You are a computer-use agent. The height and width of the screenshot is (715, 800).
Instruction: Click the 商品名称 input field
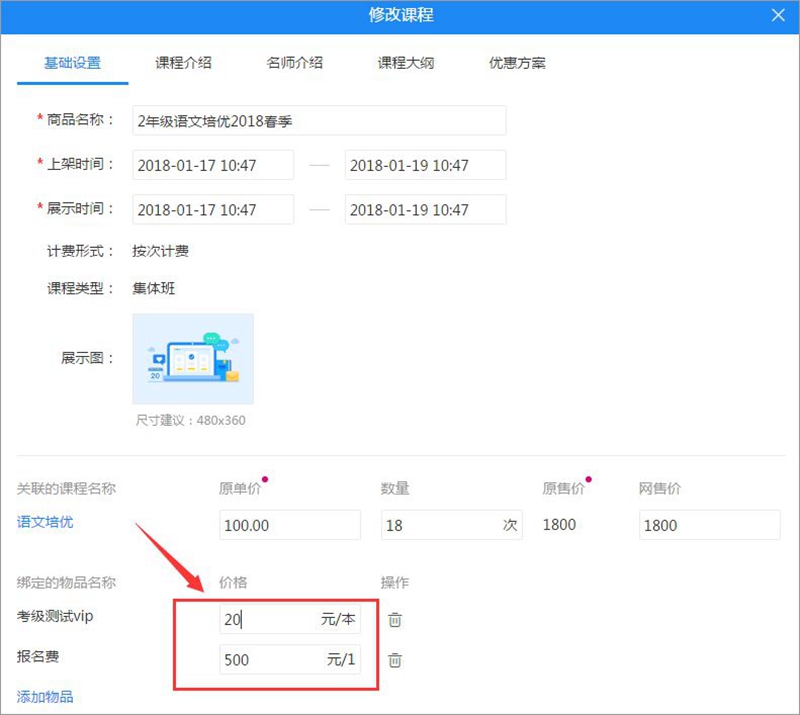(319, 121)
